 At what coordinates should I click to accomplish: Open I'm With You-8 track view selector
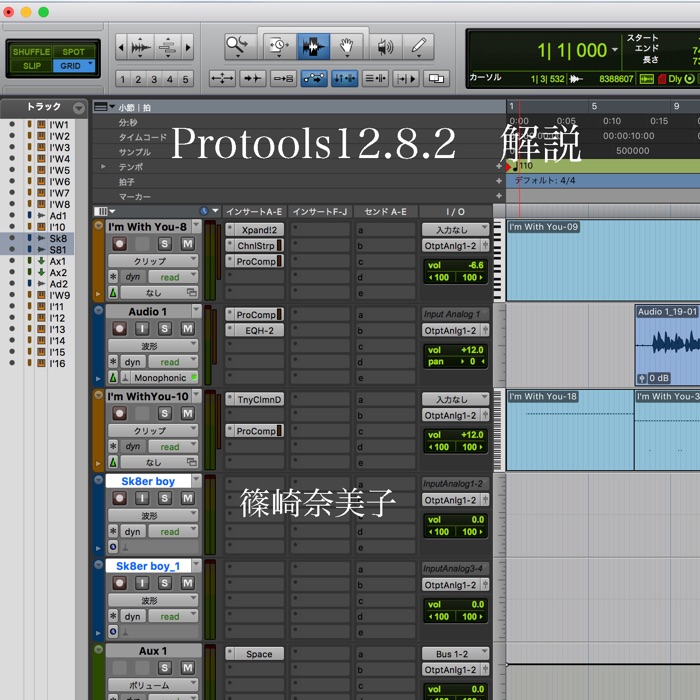(x=153, y=261)
